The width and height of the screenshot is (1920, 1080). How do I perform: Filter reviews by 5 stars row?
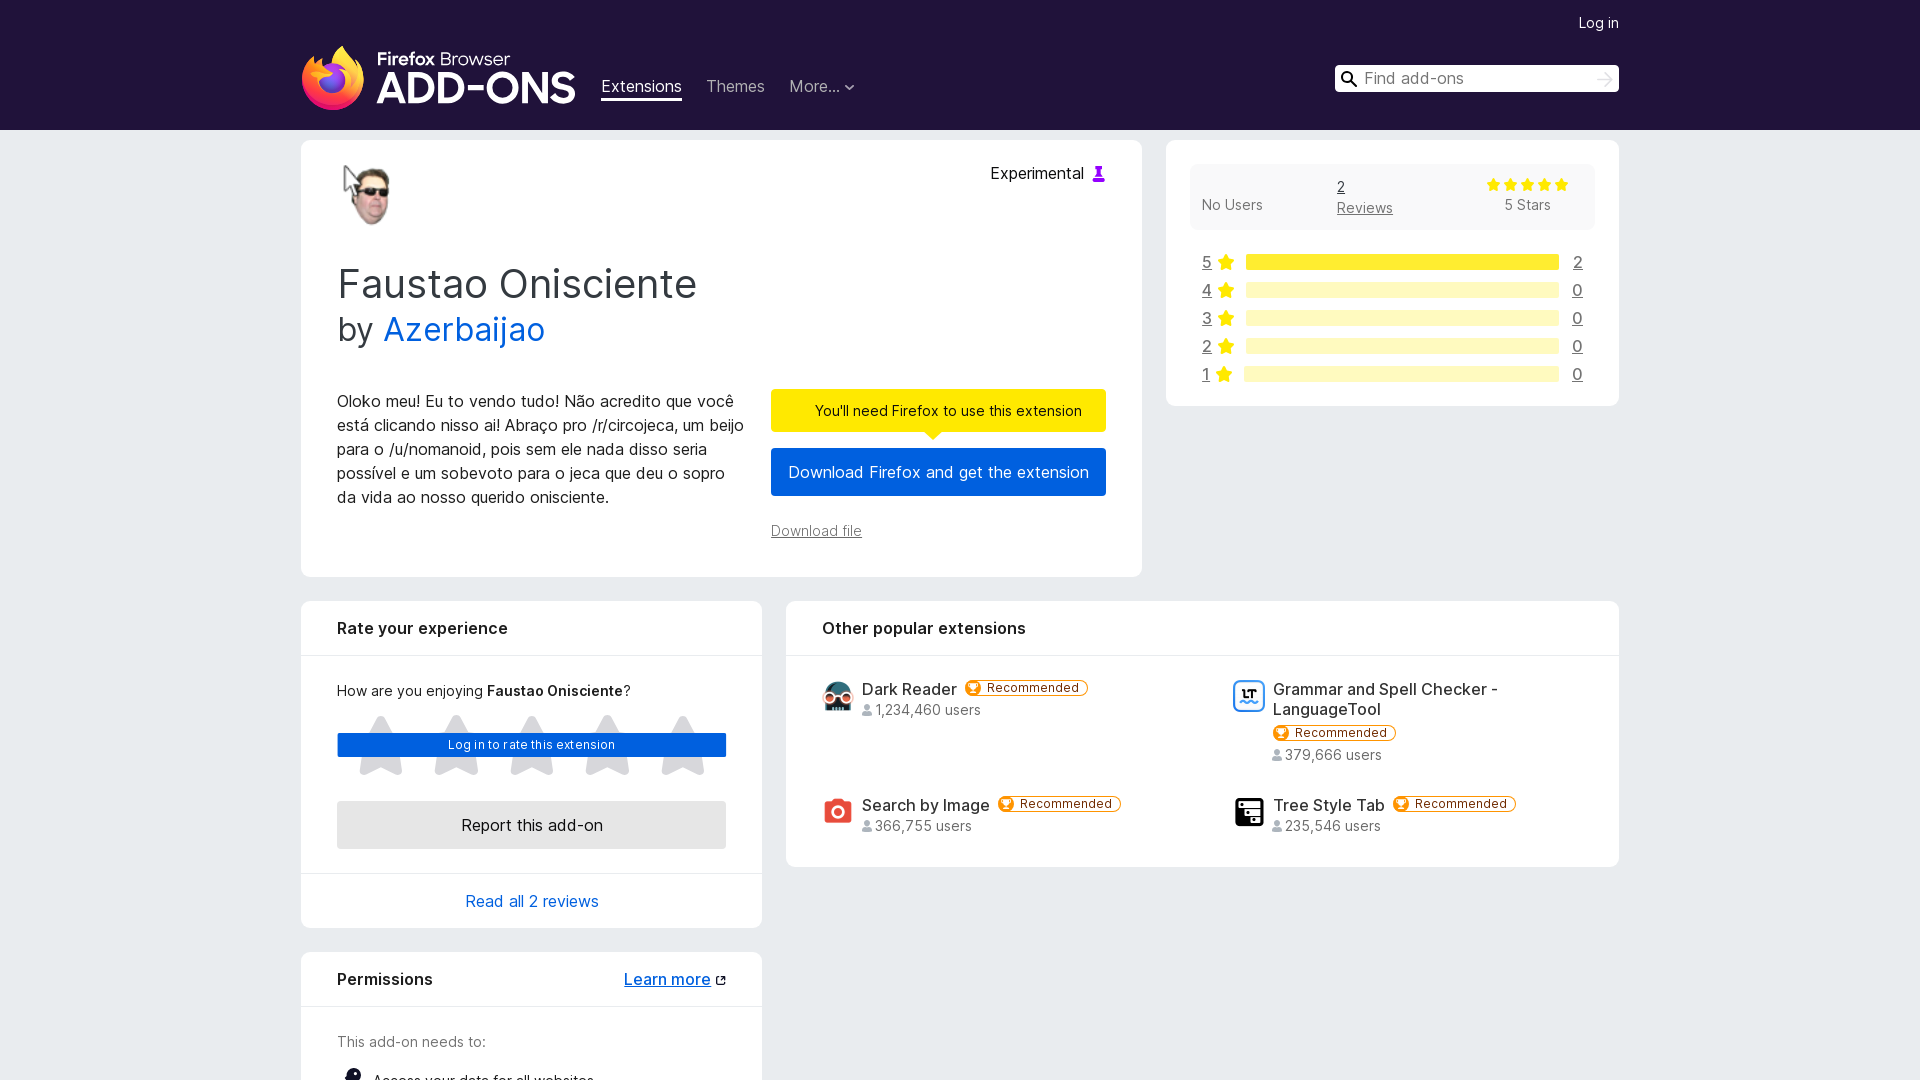pos(1392,262)
